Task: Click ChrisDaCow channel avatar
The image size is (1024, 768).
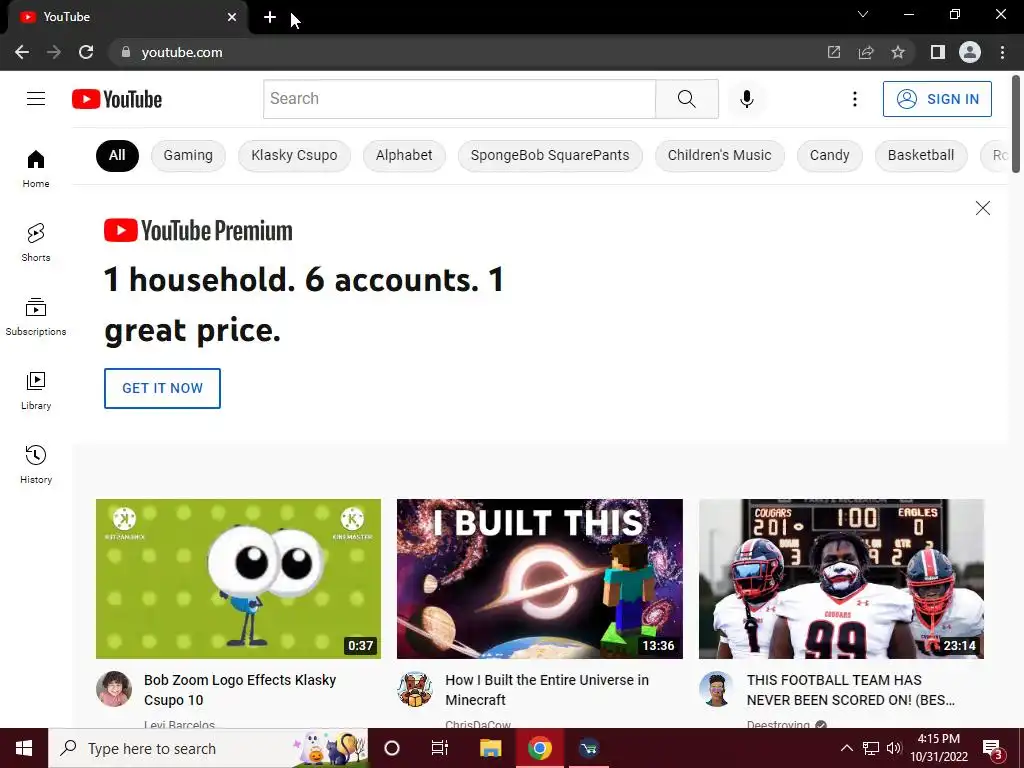Action: (x=415, y=689)
